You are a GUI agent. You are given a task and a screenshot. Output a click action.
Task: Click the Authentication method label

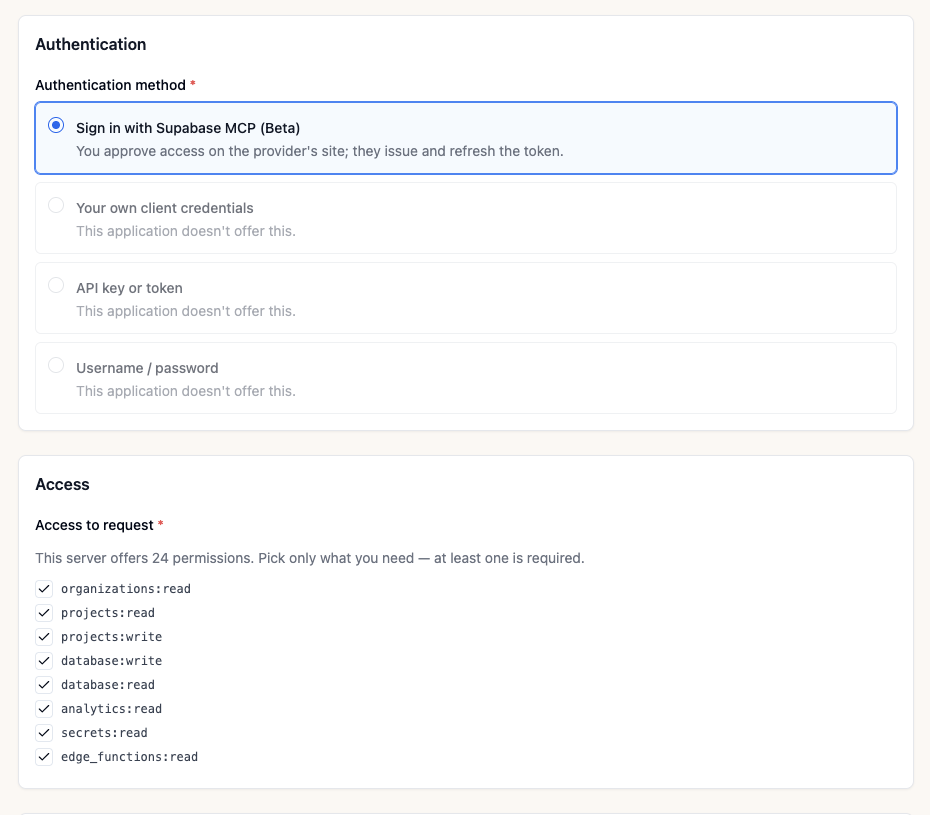(x=110, y=85)
